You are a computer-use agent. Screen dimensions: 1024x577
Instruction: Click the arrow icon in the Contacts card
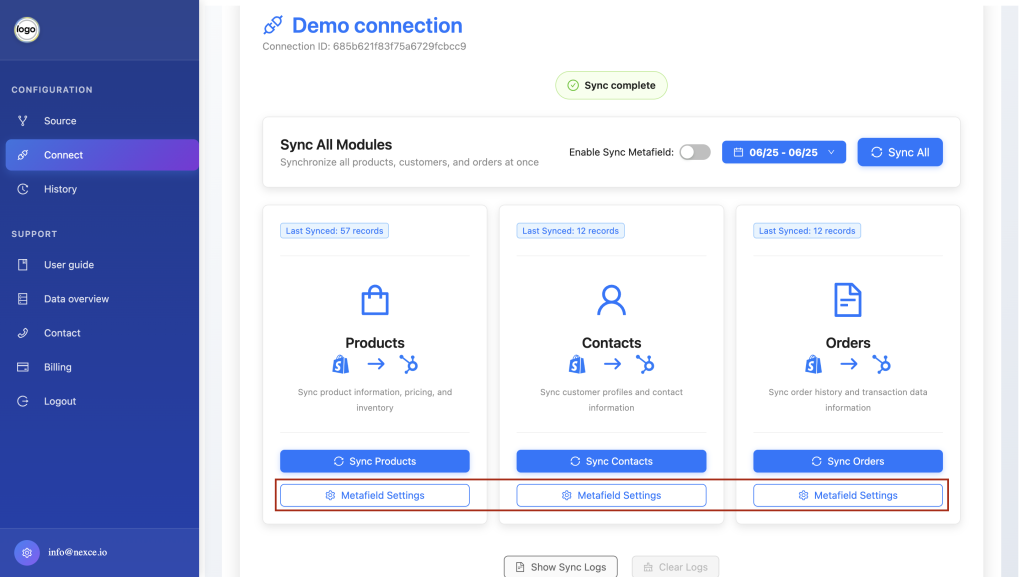coord(612,364)
